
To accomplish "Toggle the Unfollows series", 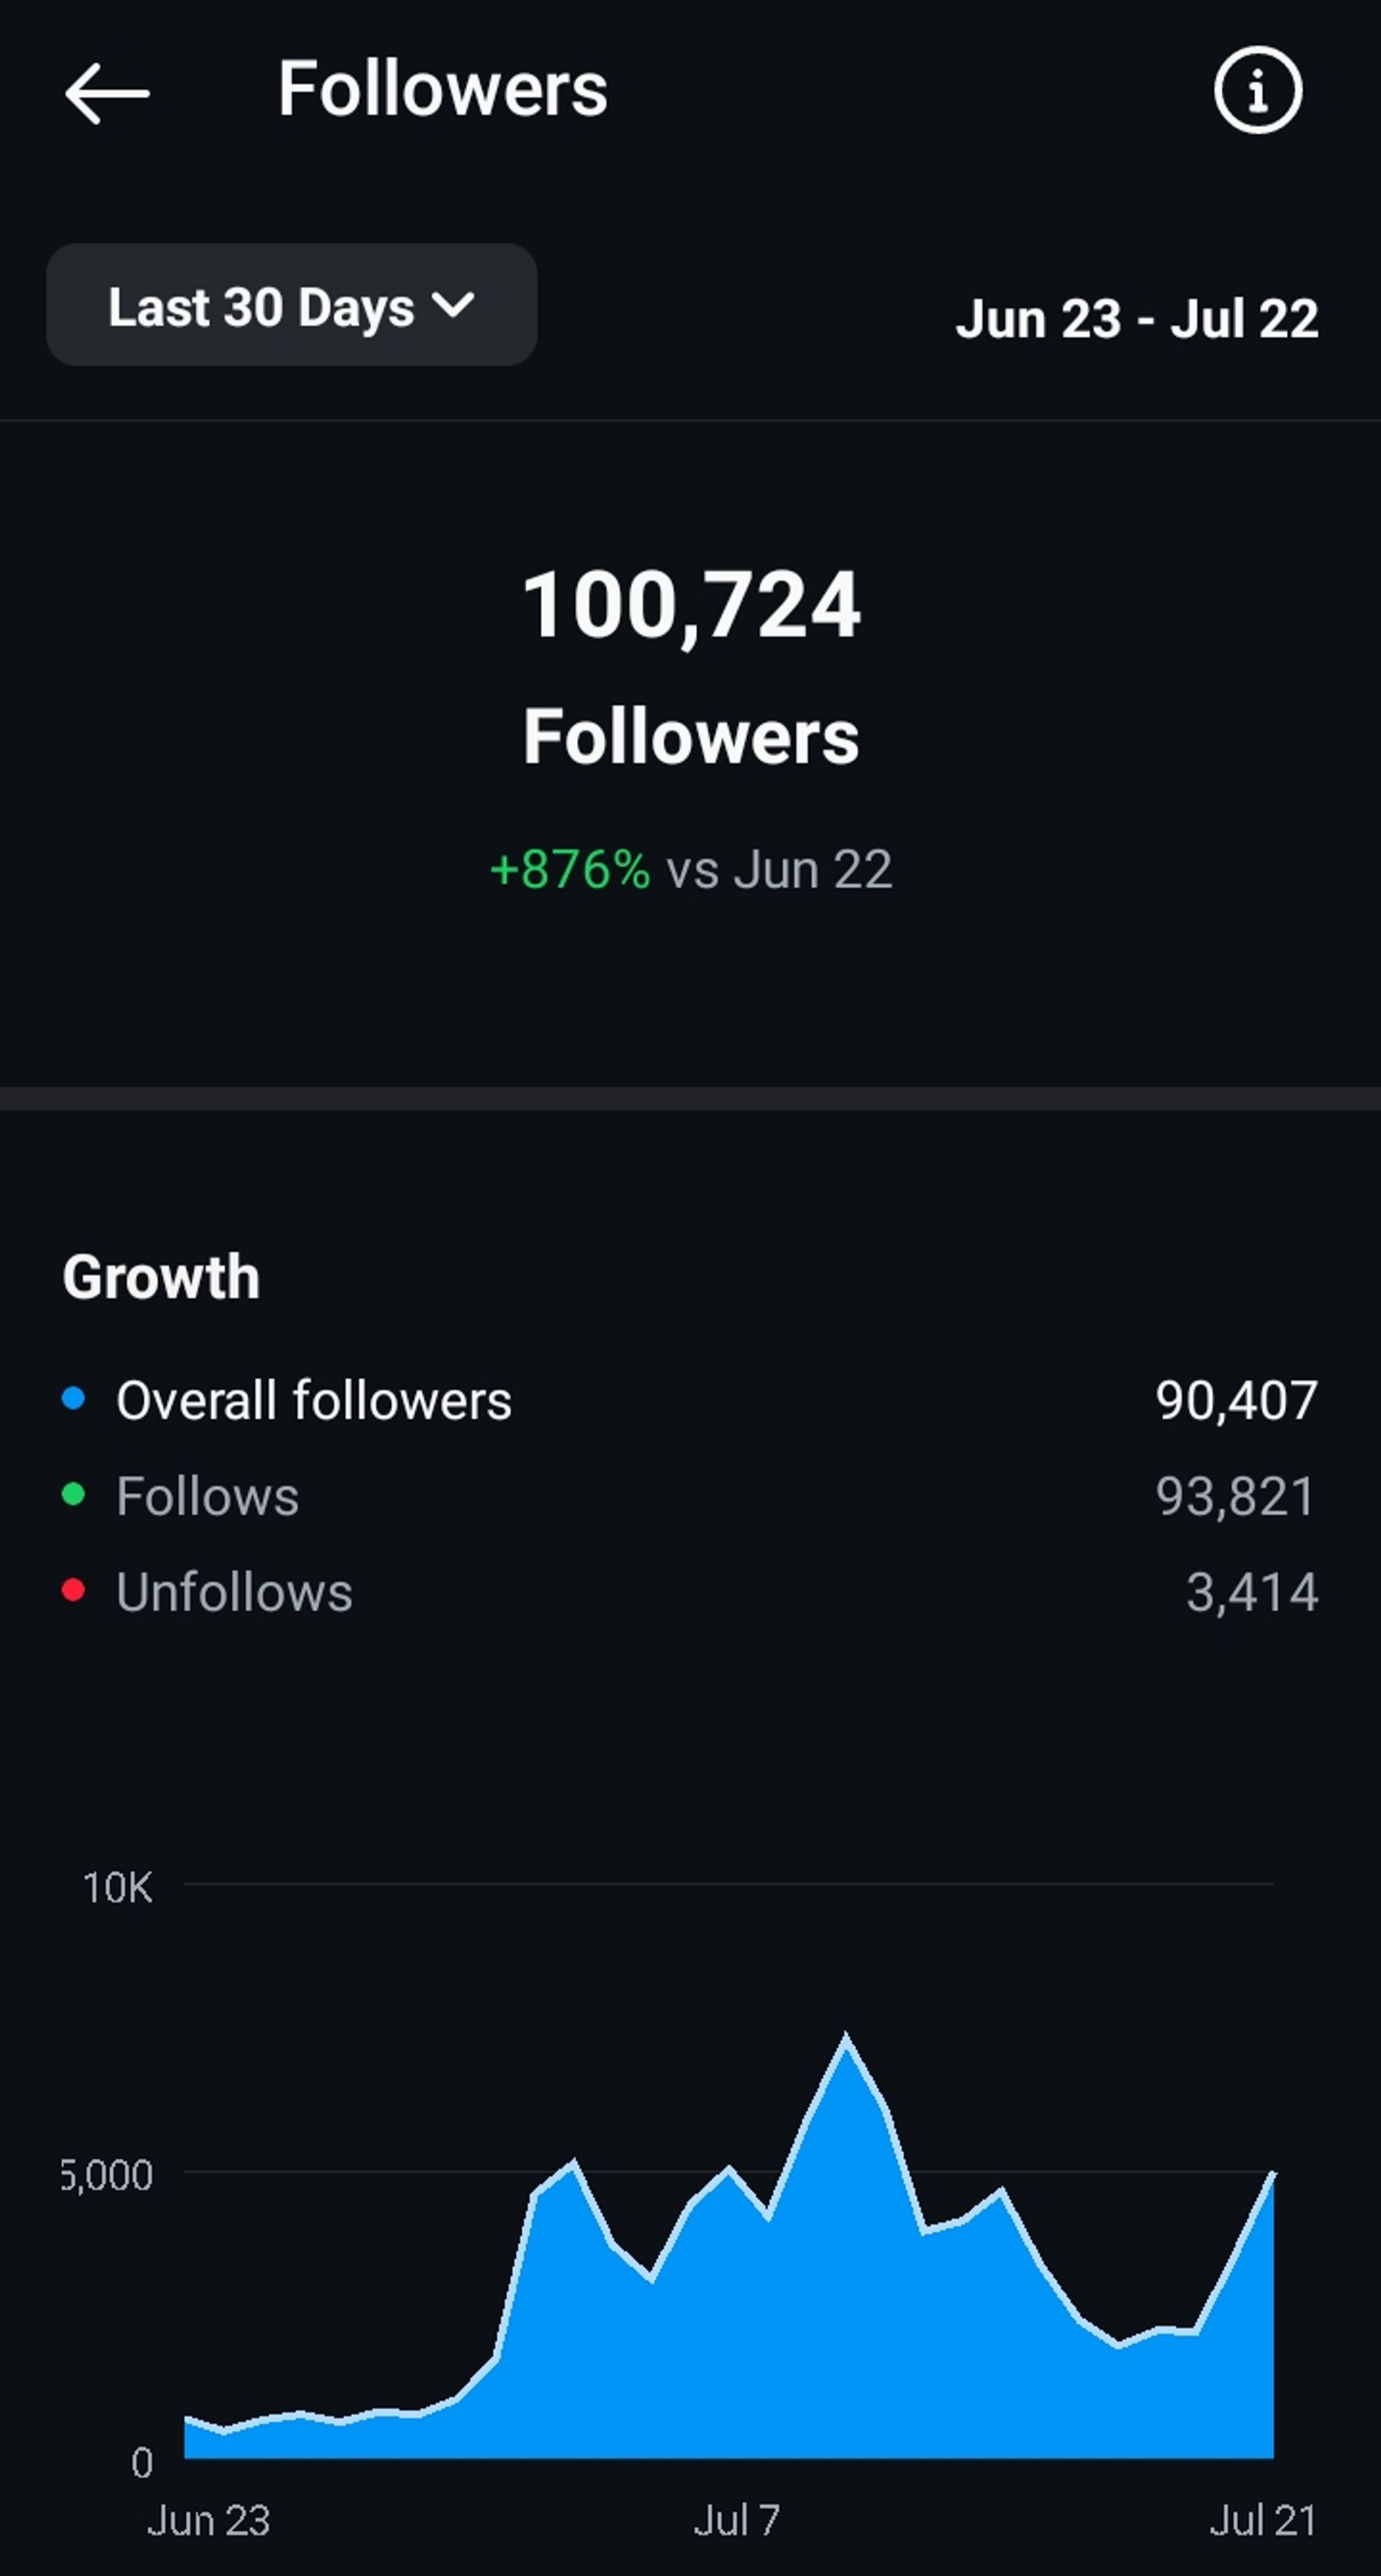I will (x=234, y=1592).
